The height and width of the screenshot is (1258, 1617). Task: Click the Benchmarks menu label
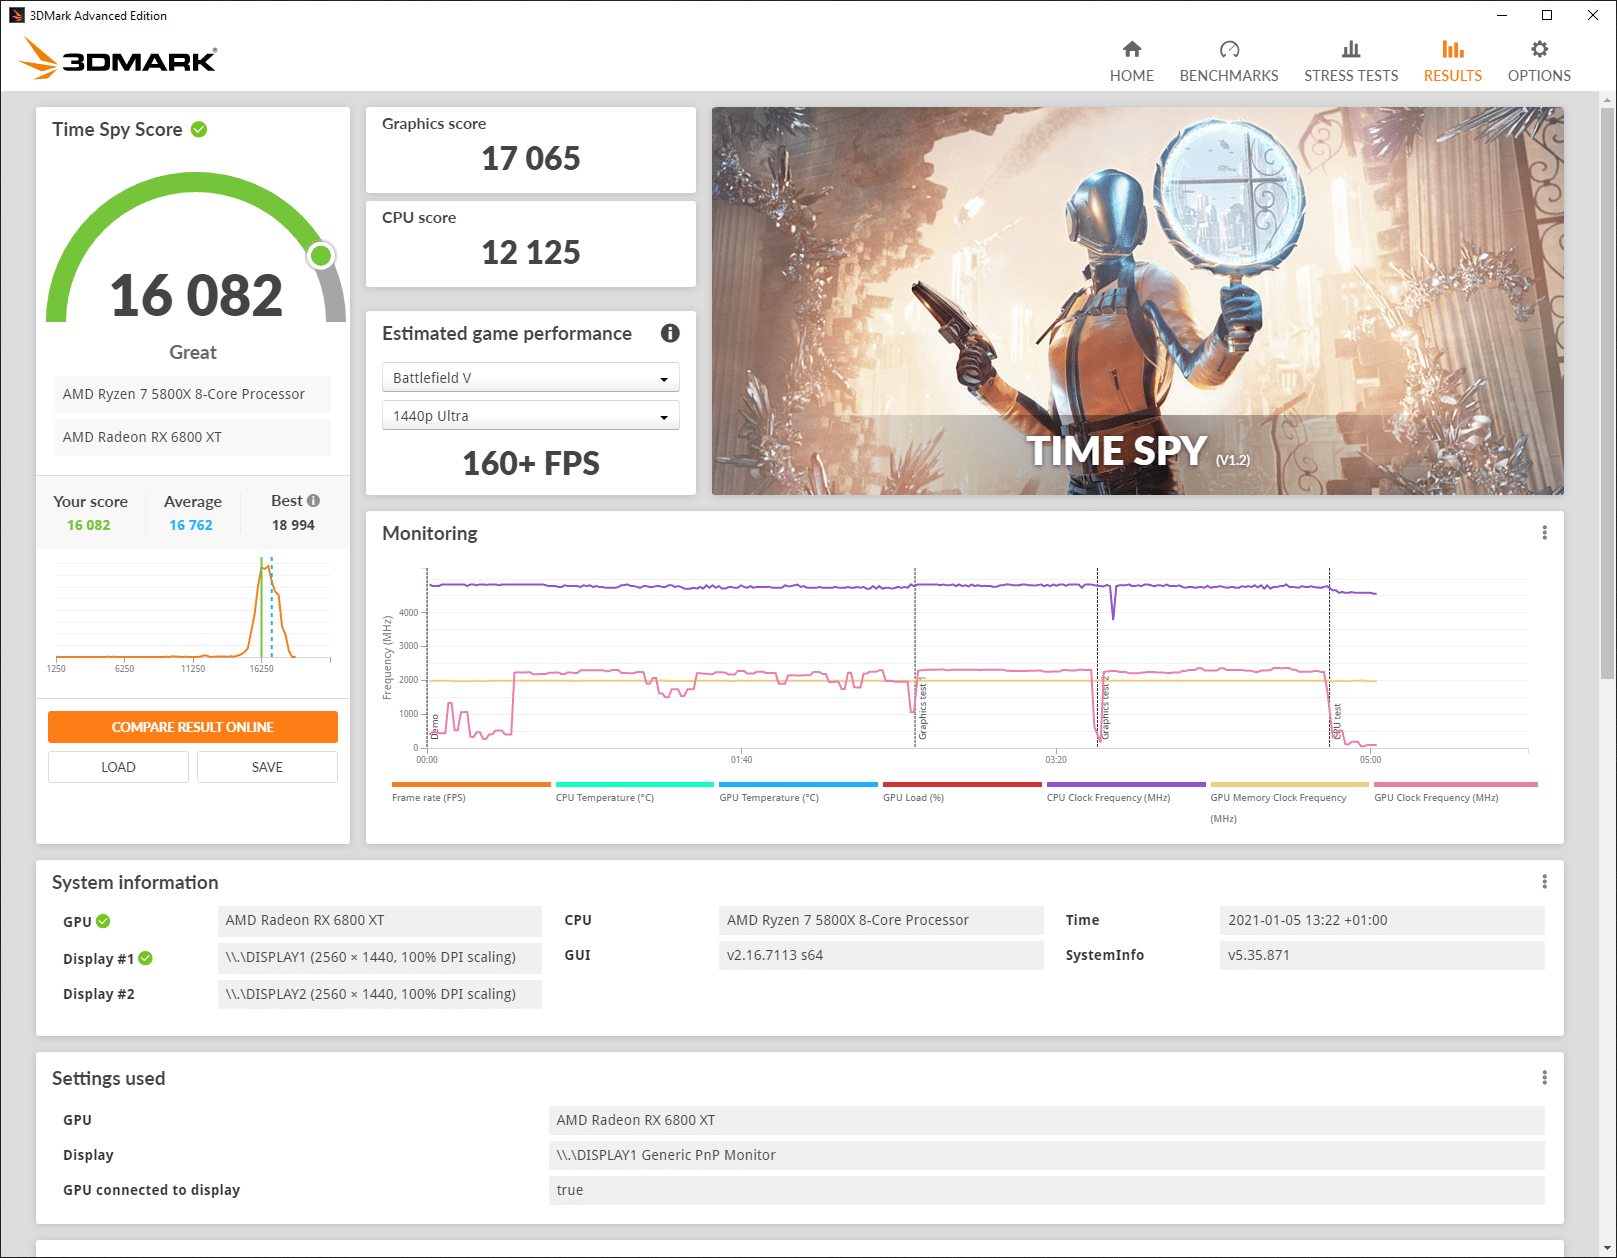click(x=1229, y=76)
